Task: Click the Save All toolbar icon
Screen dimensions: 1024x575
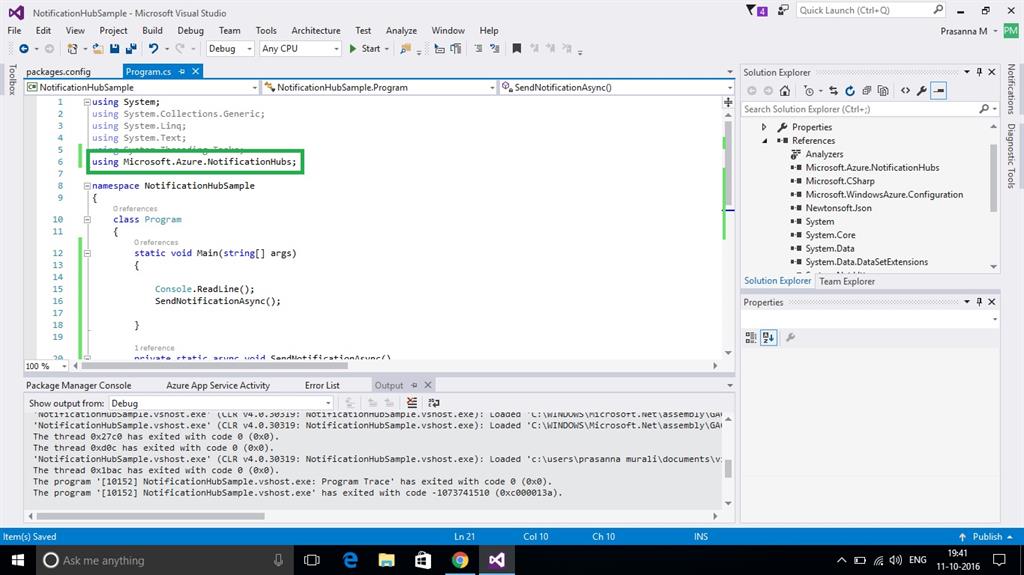Action: coord(130,48)
